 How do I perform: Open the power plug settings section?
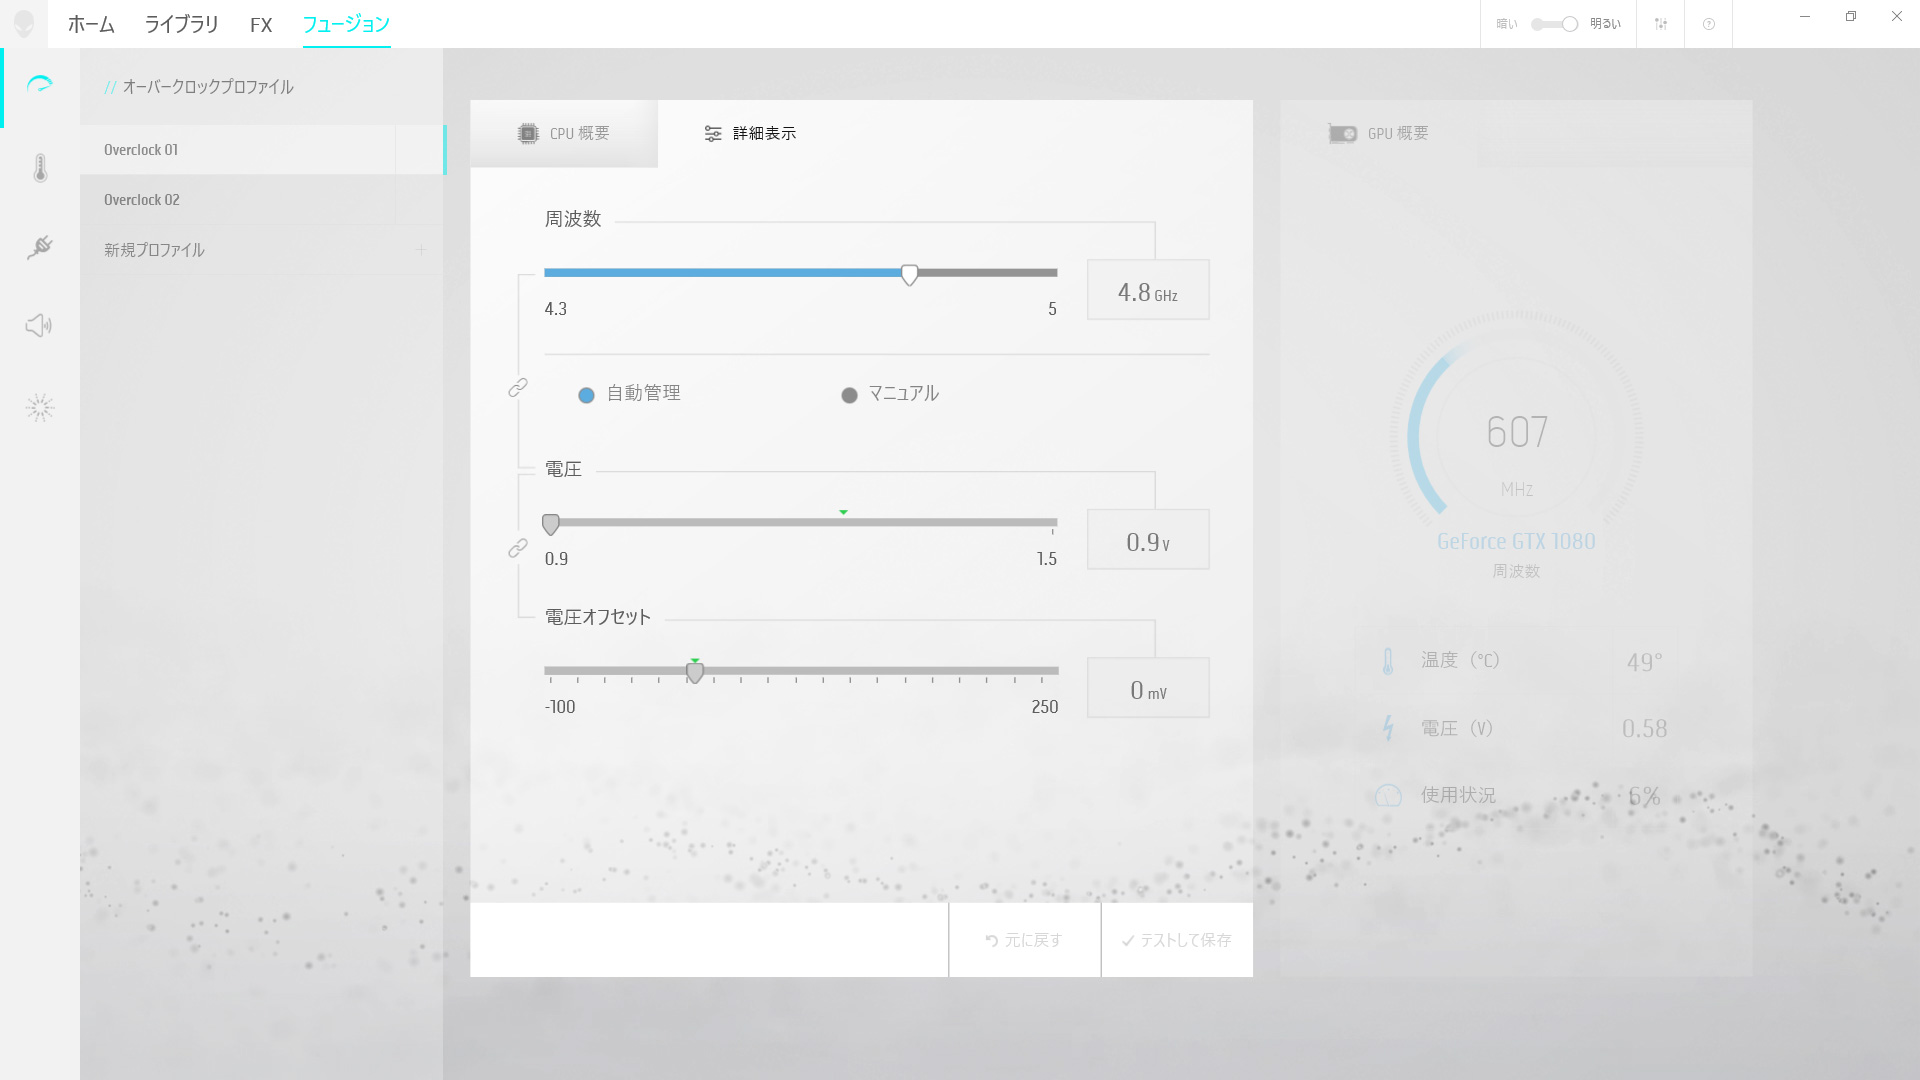pos(40,247)
